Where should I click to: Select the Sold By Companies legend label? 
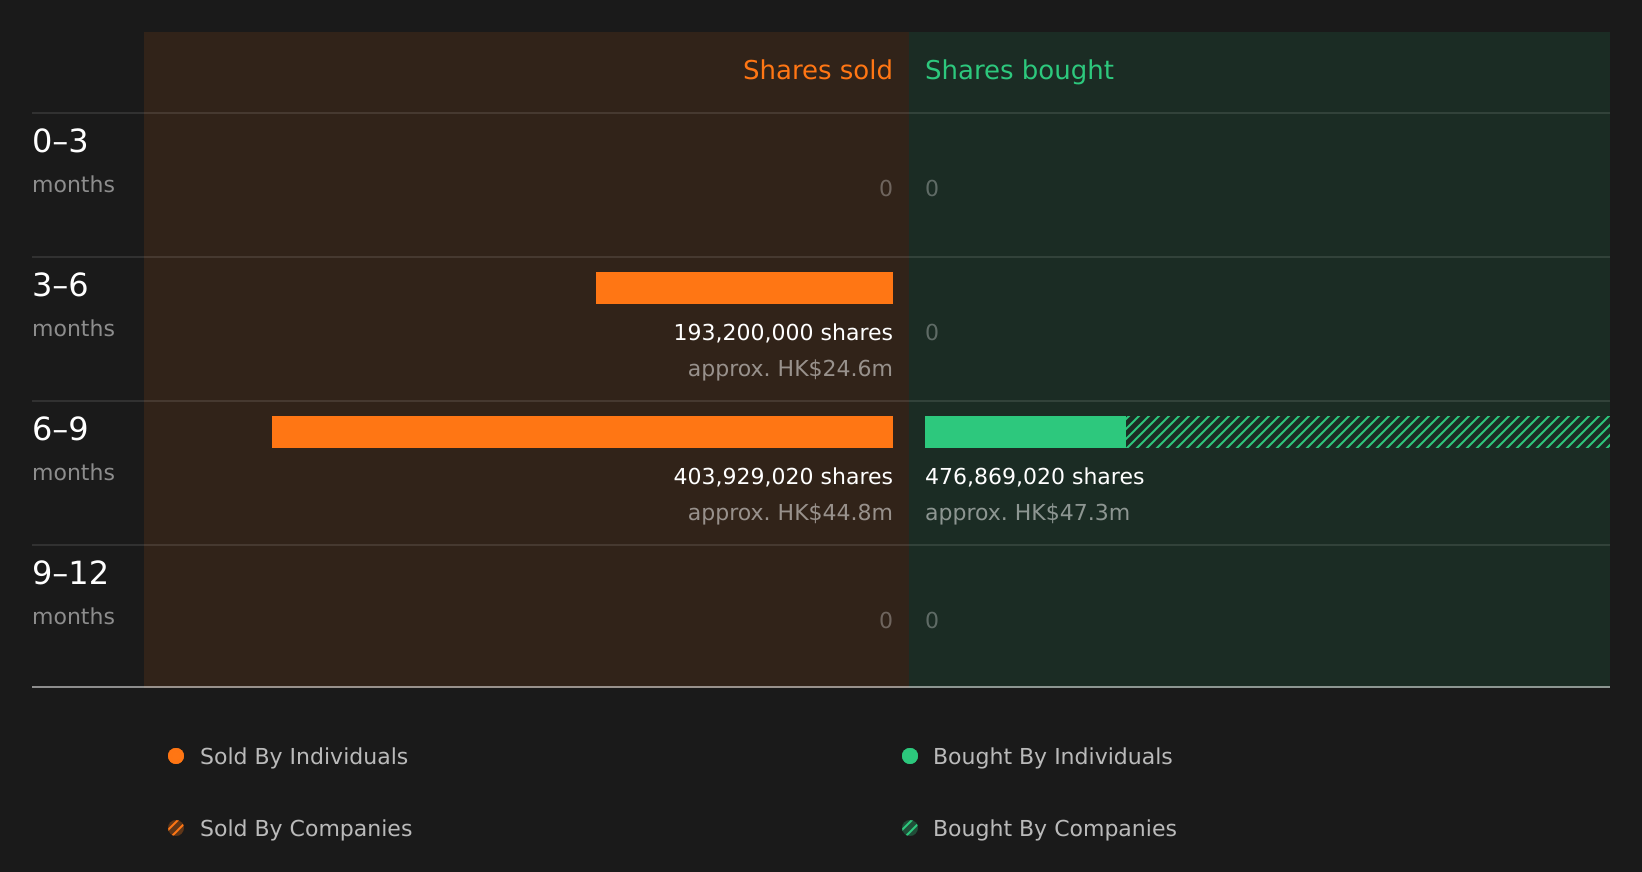click(306, 828)
